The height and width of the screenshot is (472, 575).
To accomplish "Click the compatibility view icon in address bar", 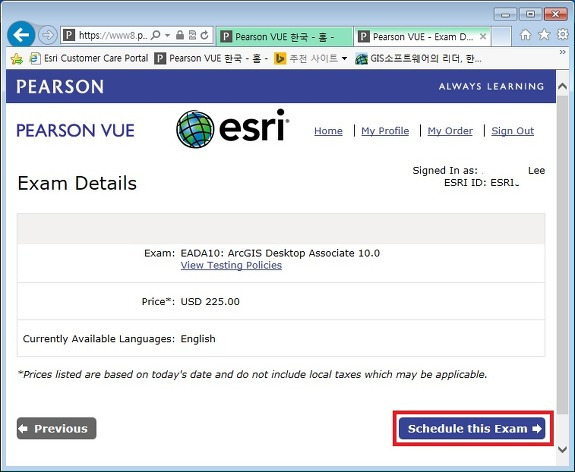I will (x=192, y=35).
